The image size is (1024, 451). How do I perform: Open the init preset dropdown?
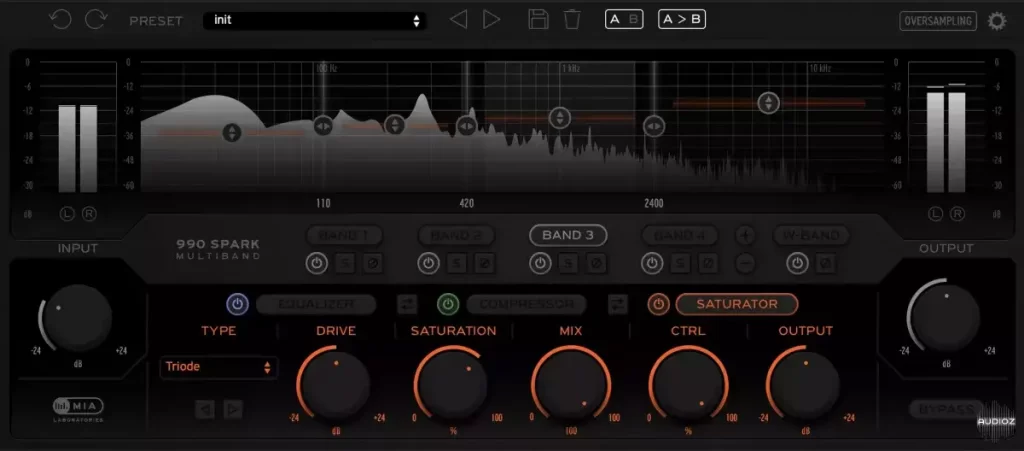pyautogui.click(x=315, y=20)
